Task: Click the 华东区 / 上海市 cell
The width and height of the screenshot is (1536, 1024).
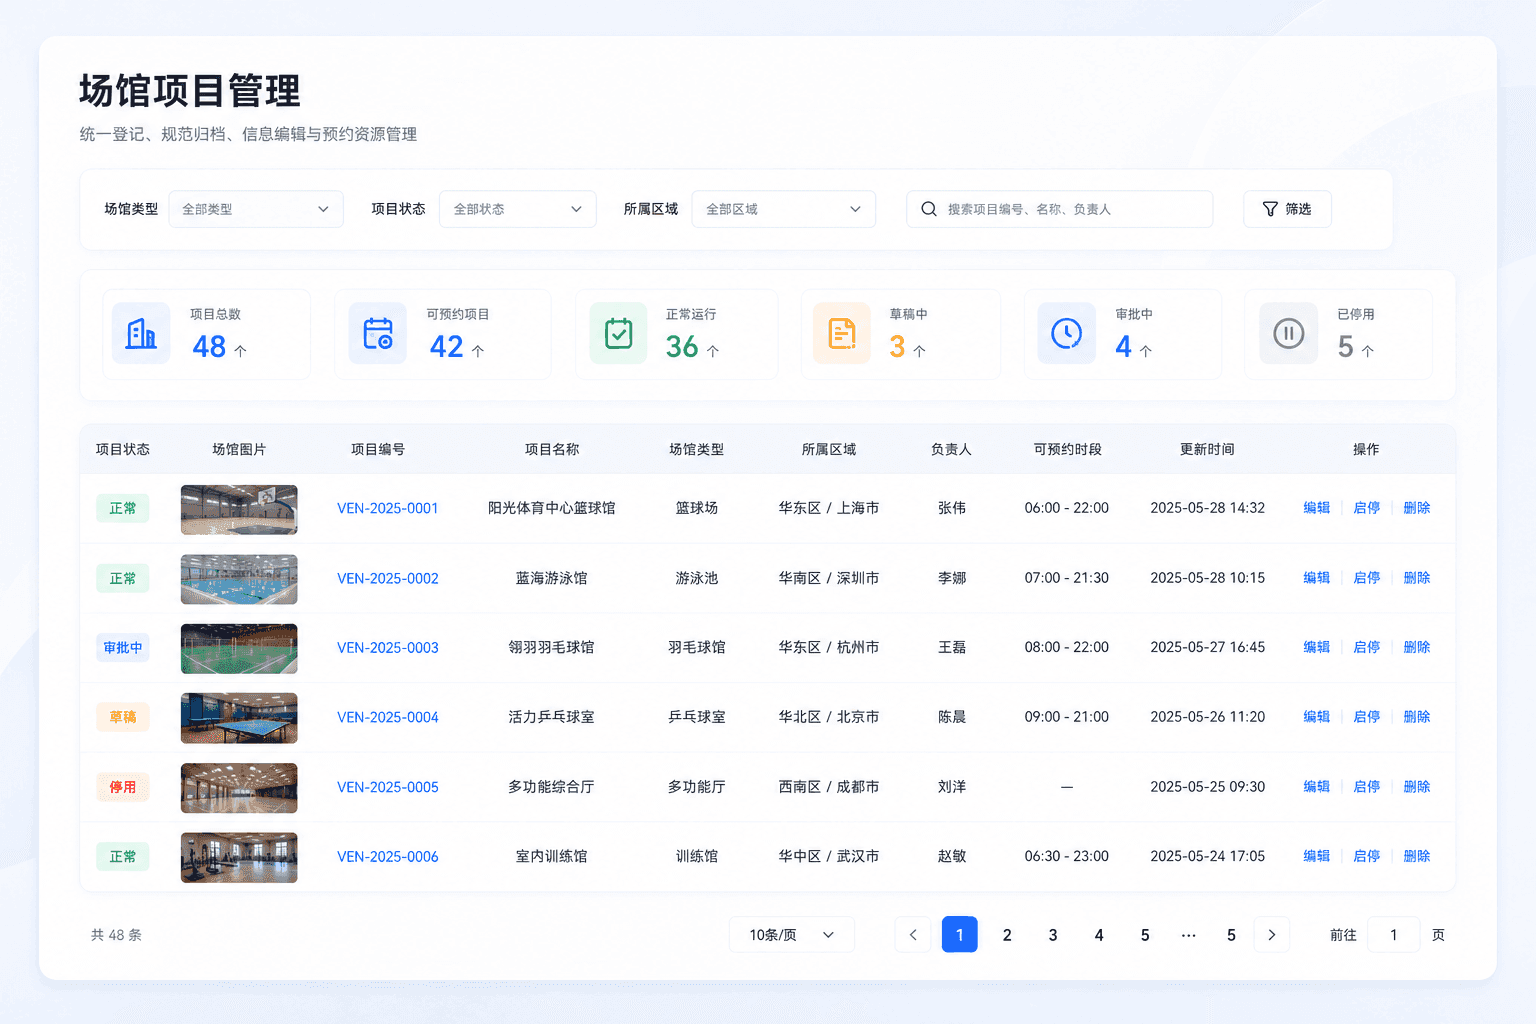Action: tap(829, 508)
